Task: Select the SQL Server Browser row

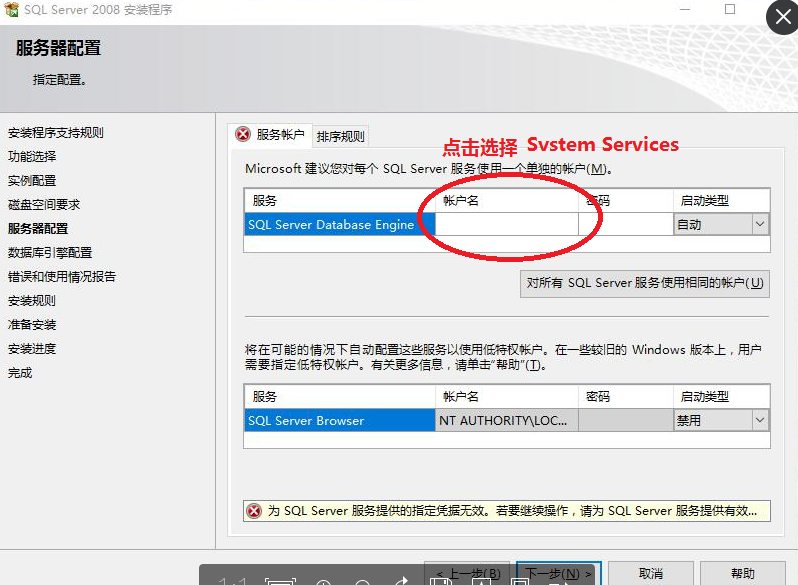Action: pyautogui.click(x=339, y=421)
